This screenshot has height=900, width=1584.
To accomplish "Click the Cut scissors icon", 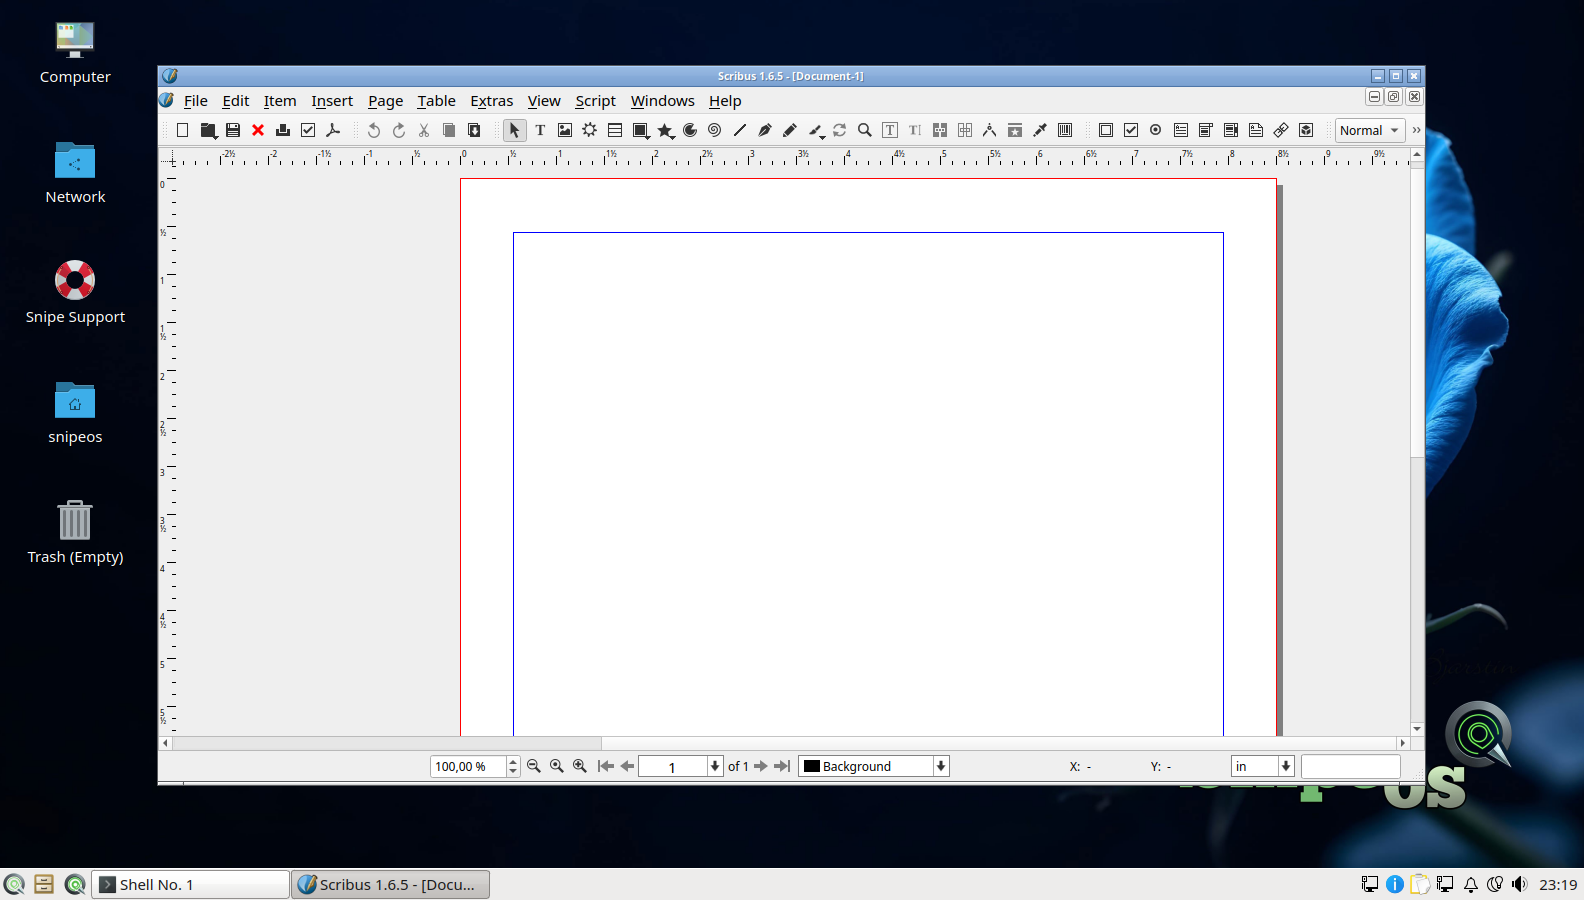I will point(424,130).
